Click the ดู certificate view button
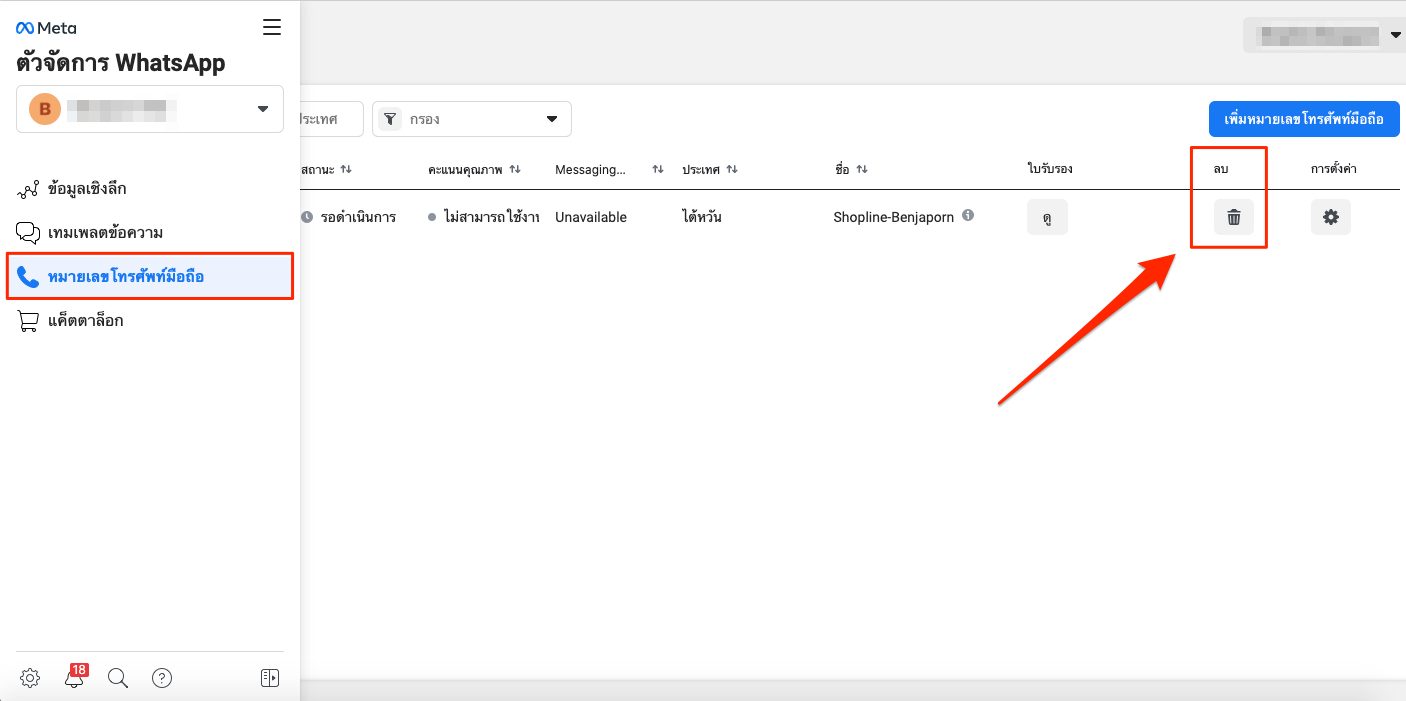 1047,217
